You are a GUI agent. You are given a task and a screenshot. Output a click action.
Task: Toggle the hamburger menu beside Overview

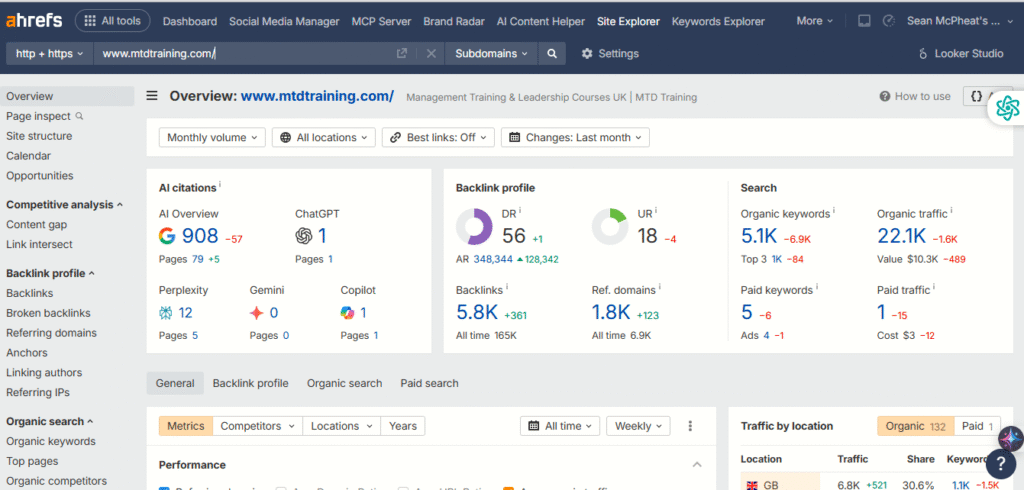(152, 96)
